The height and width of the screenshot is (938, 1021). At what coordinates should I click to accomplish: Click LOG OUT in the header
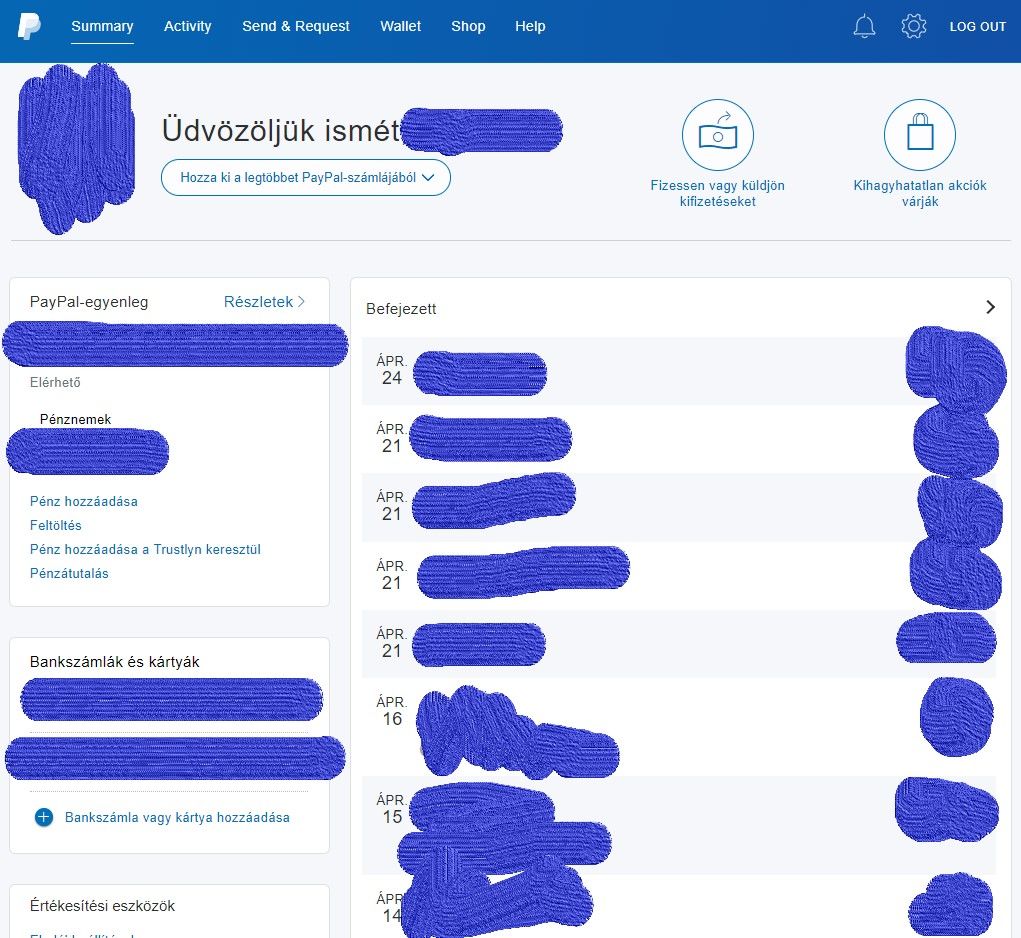[977, 27]
